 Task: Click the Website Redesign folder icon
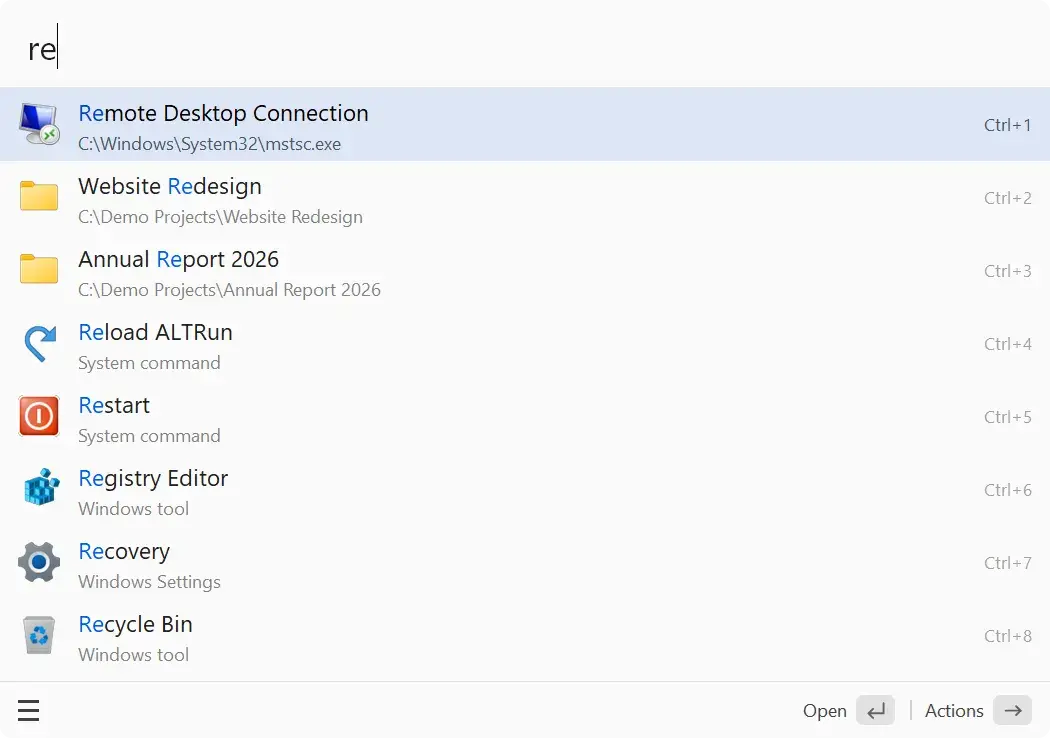coord(39,196)
